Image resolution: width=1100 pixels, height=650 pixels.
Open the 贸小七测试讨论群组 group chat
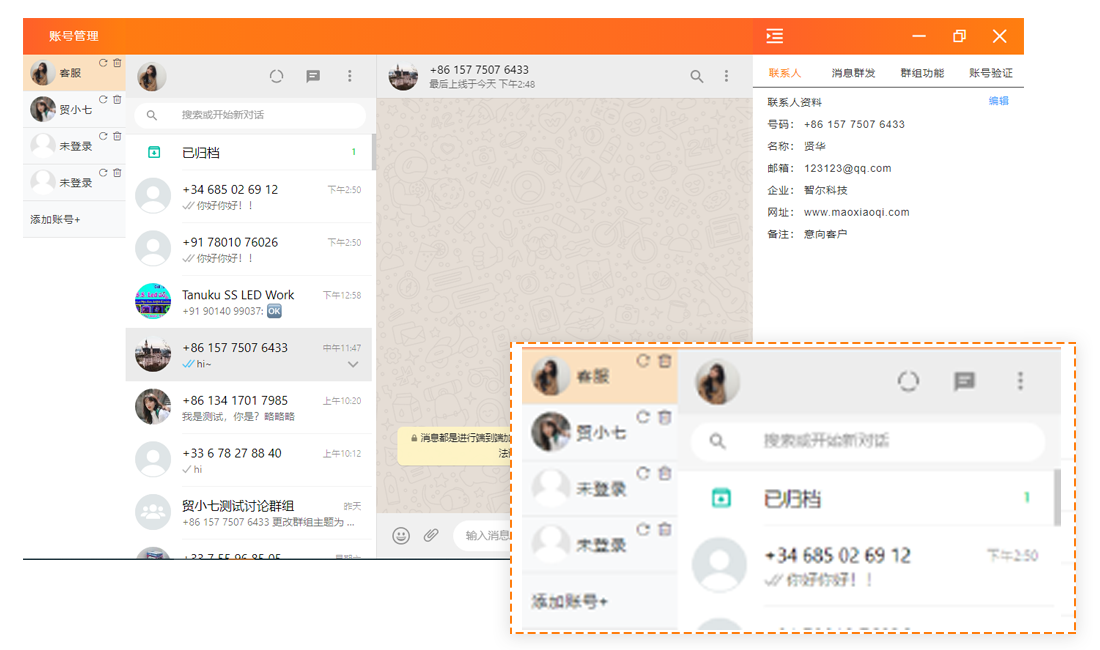[x=248, y=513]
